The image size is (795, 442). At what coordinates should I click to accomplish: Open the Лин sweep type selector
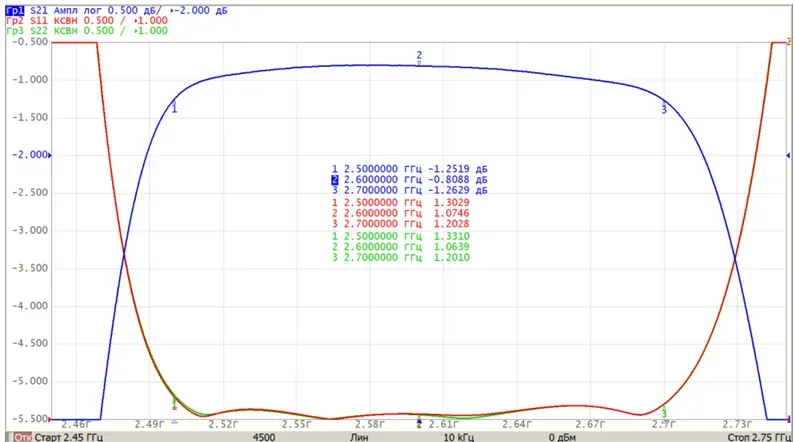(x=359, y=437)
